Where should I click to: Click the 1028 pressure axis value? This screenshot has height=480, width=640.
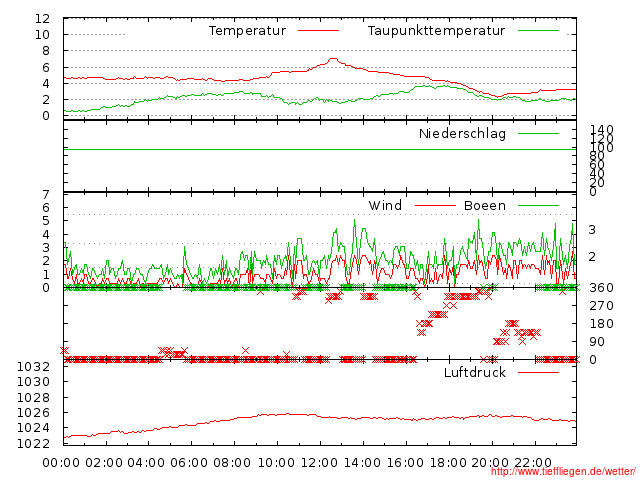[33, 398]
